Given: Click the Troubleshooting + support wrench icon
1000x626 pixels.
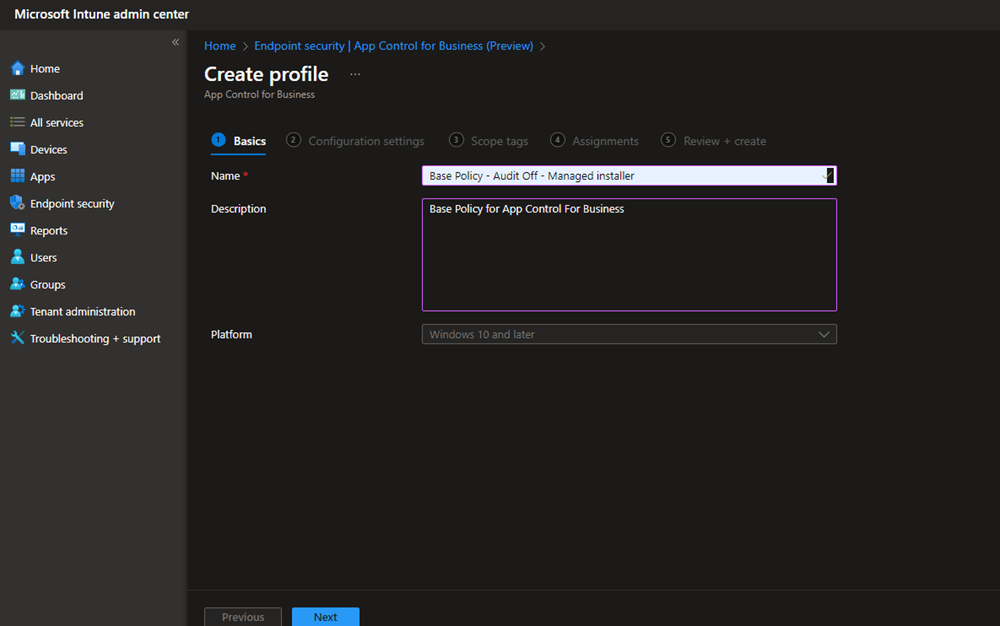Looking at the screenshot, I should 17,338.
